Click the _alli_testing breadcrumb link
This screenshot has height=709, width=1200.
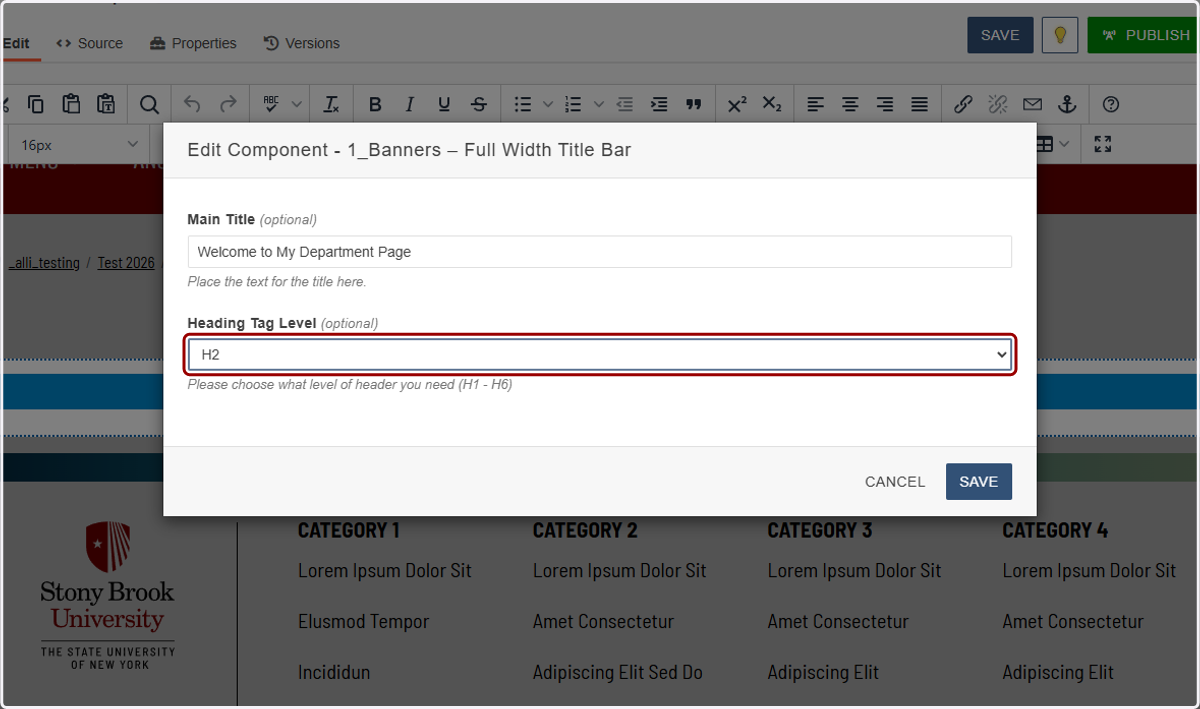(45, 263)
